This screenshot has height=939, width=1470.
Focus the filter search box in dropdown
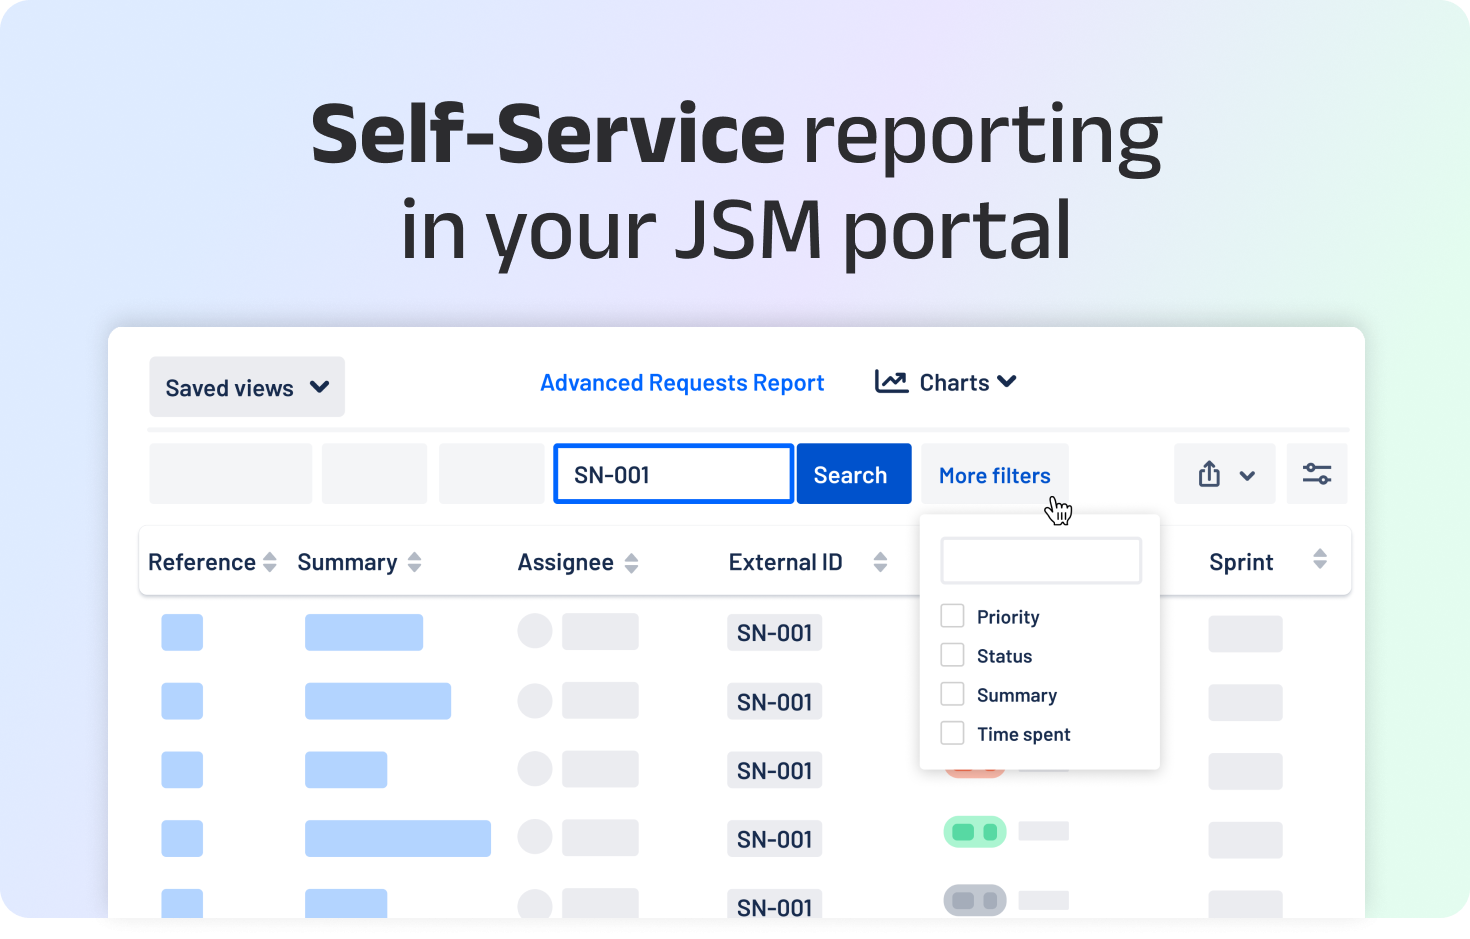tap(1040, 561)
